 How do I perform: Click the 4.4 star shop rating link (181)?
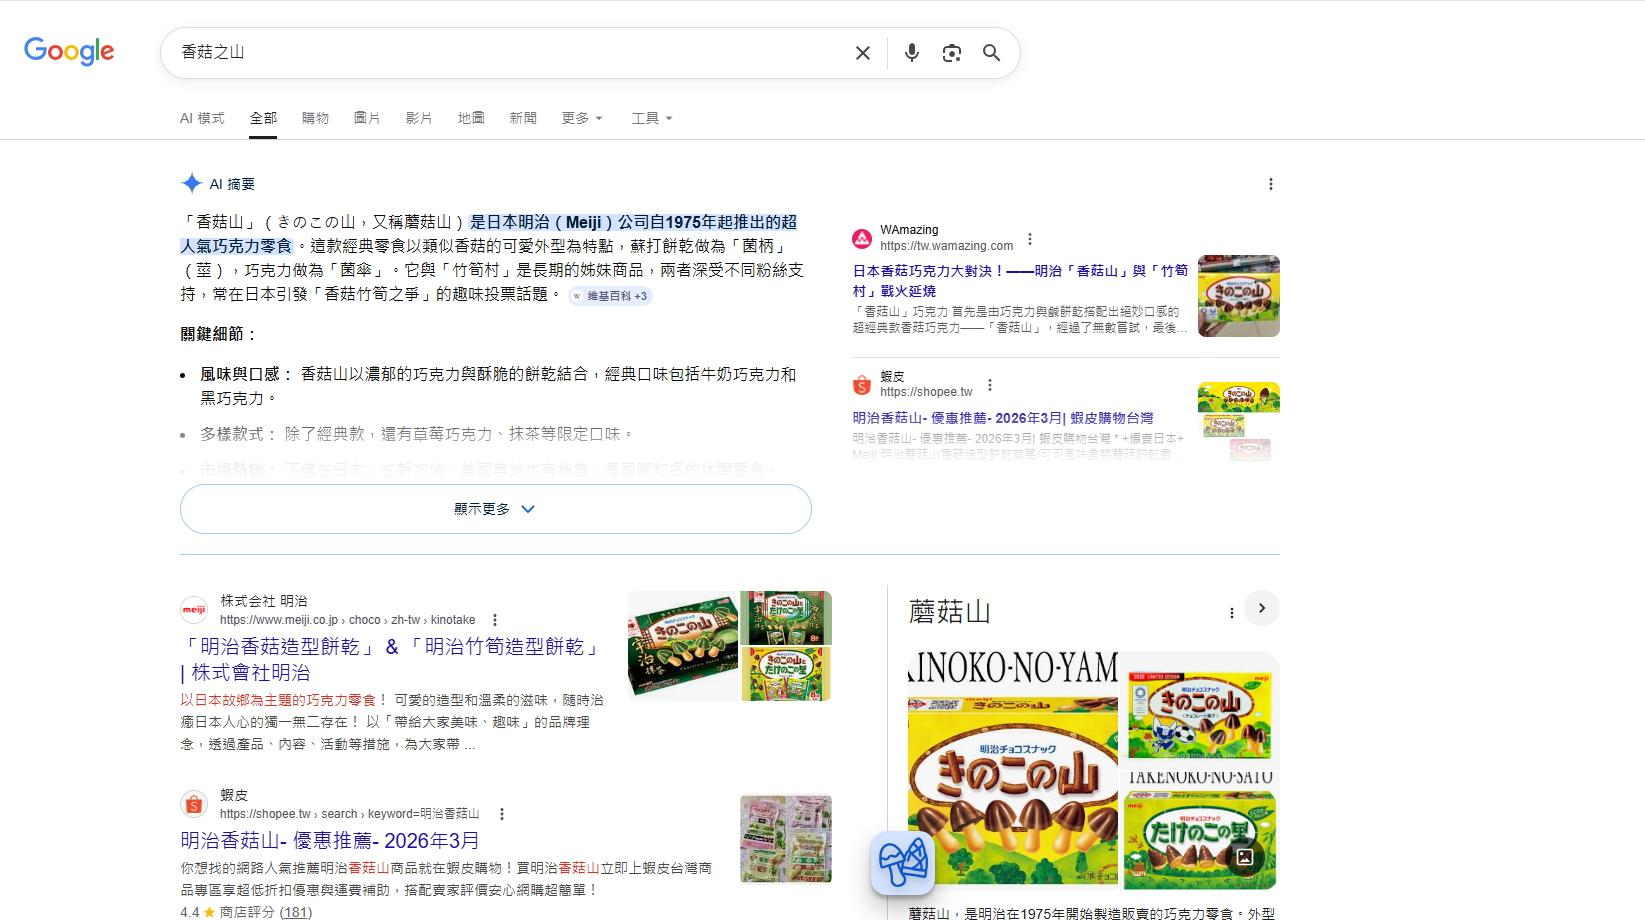(x=296, y=912)
